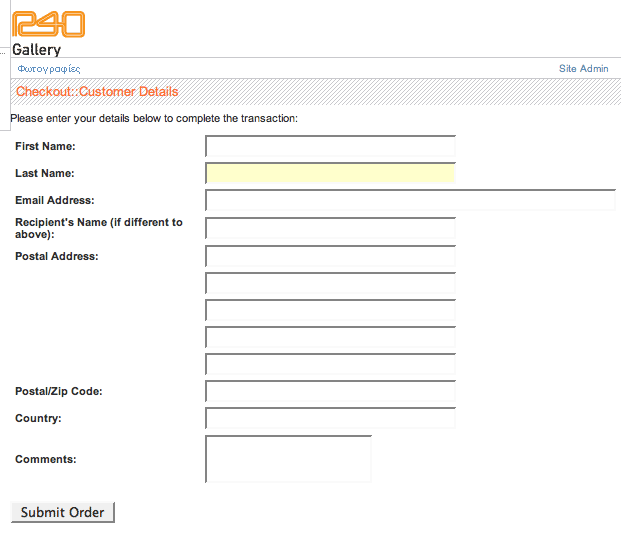The image size is (630, 538).
Task: Click the Email Address label
Action: click(x=55, y=201)
